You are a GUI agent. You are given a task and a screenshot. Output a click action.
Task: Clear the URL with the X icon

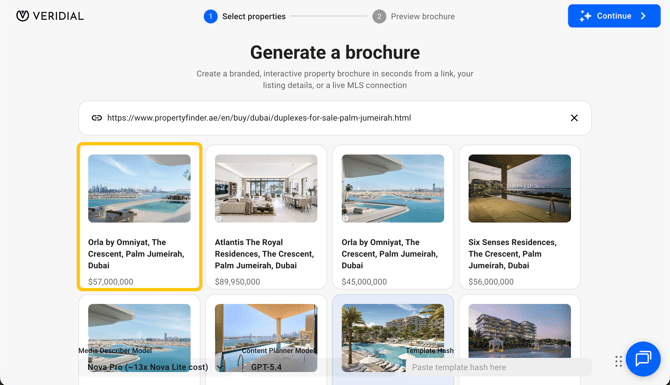coord(574,118)
